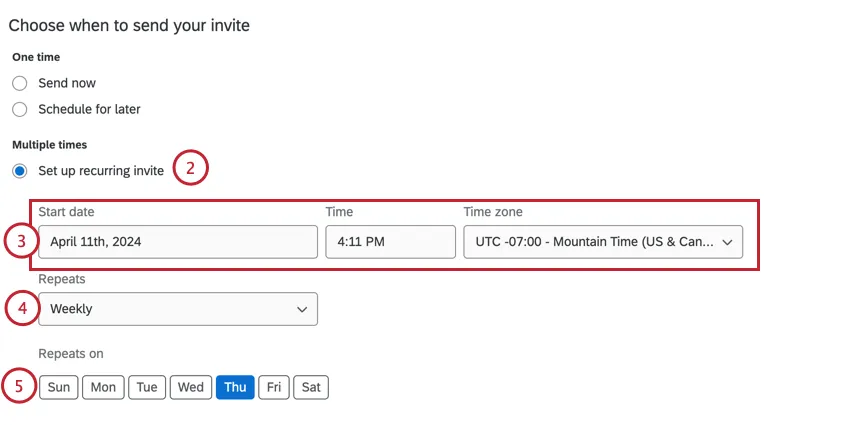Screen dimensions: 850x425
Task: Toggle the Tue day button
Action: (147, 387)
